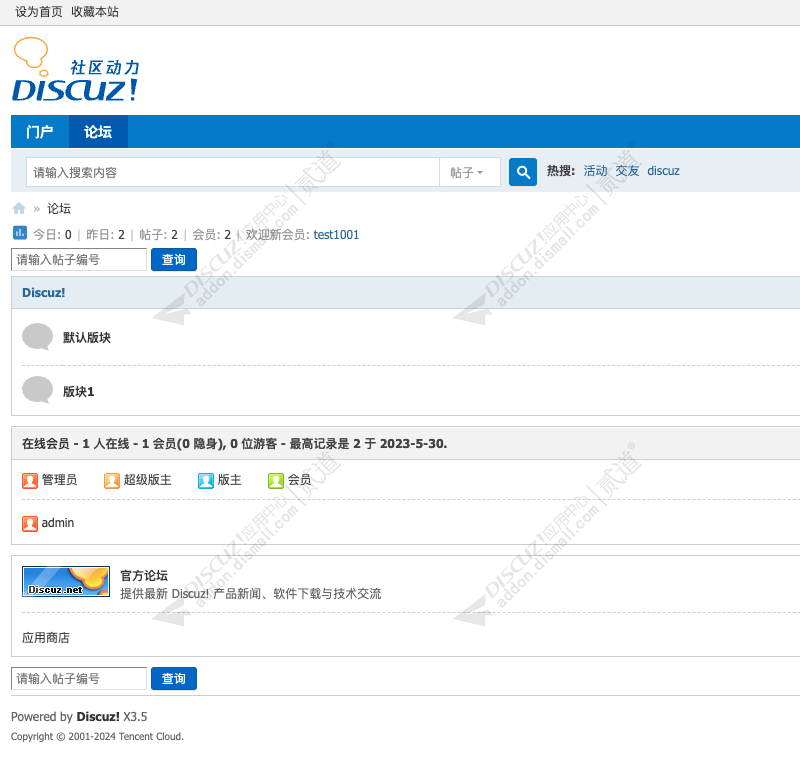Click the 默认版块 forum icon
Image resolution: width=800 pixels, height=779 pixels.
click(x=37, y=337)
